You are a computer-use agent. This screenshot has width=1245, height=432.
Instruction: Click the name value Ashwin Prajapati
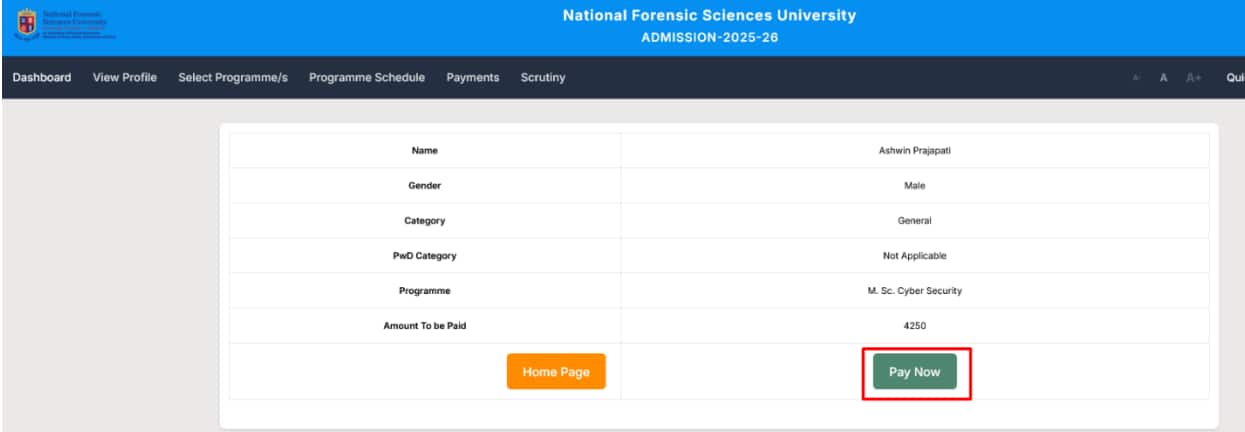pos(914,151)
